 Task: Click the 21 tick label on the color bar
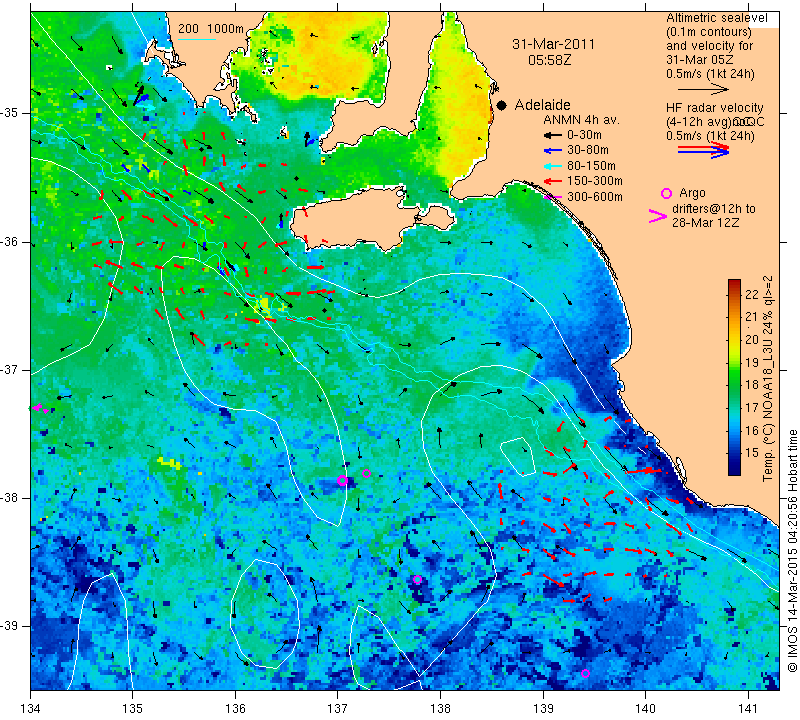click(752, 317)
